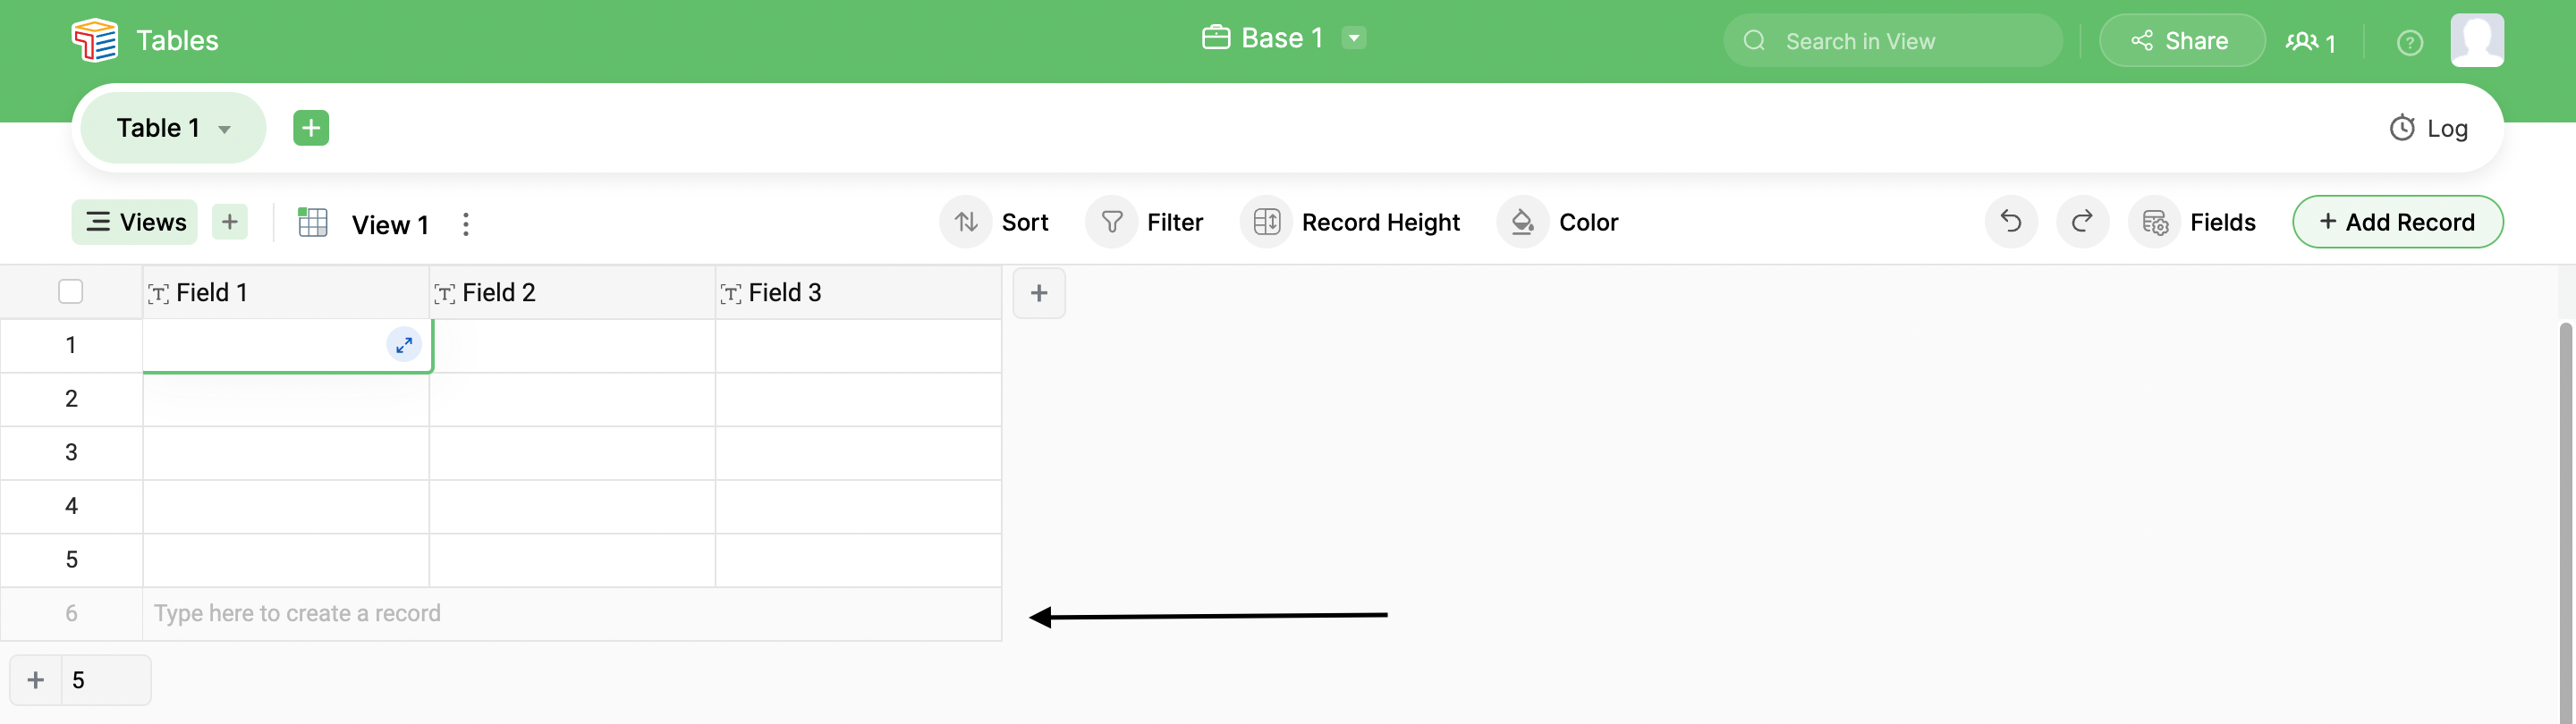Click the green add table plus icon
The image size is (2576, 724).
point(311,128)
